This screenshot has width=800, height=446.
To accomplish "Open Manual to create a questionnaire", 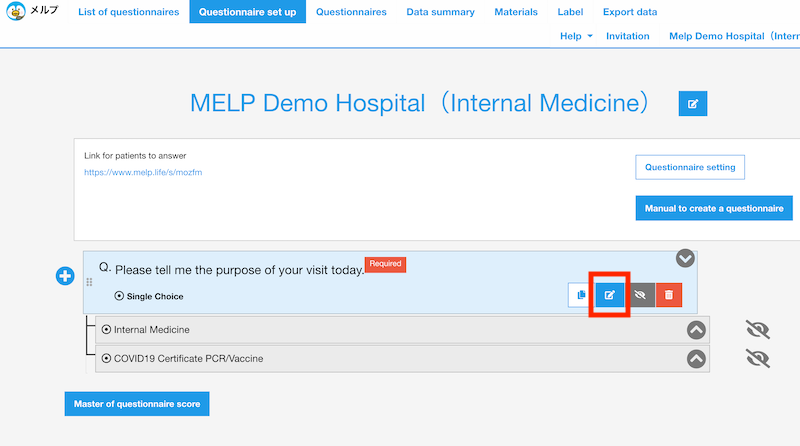I will (x=714, y=208).
